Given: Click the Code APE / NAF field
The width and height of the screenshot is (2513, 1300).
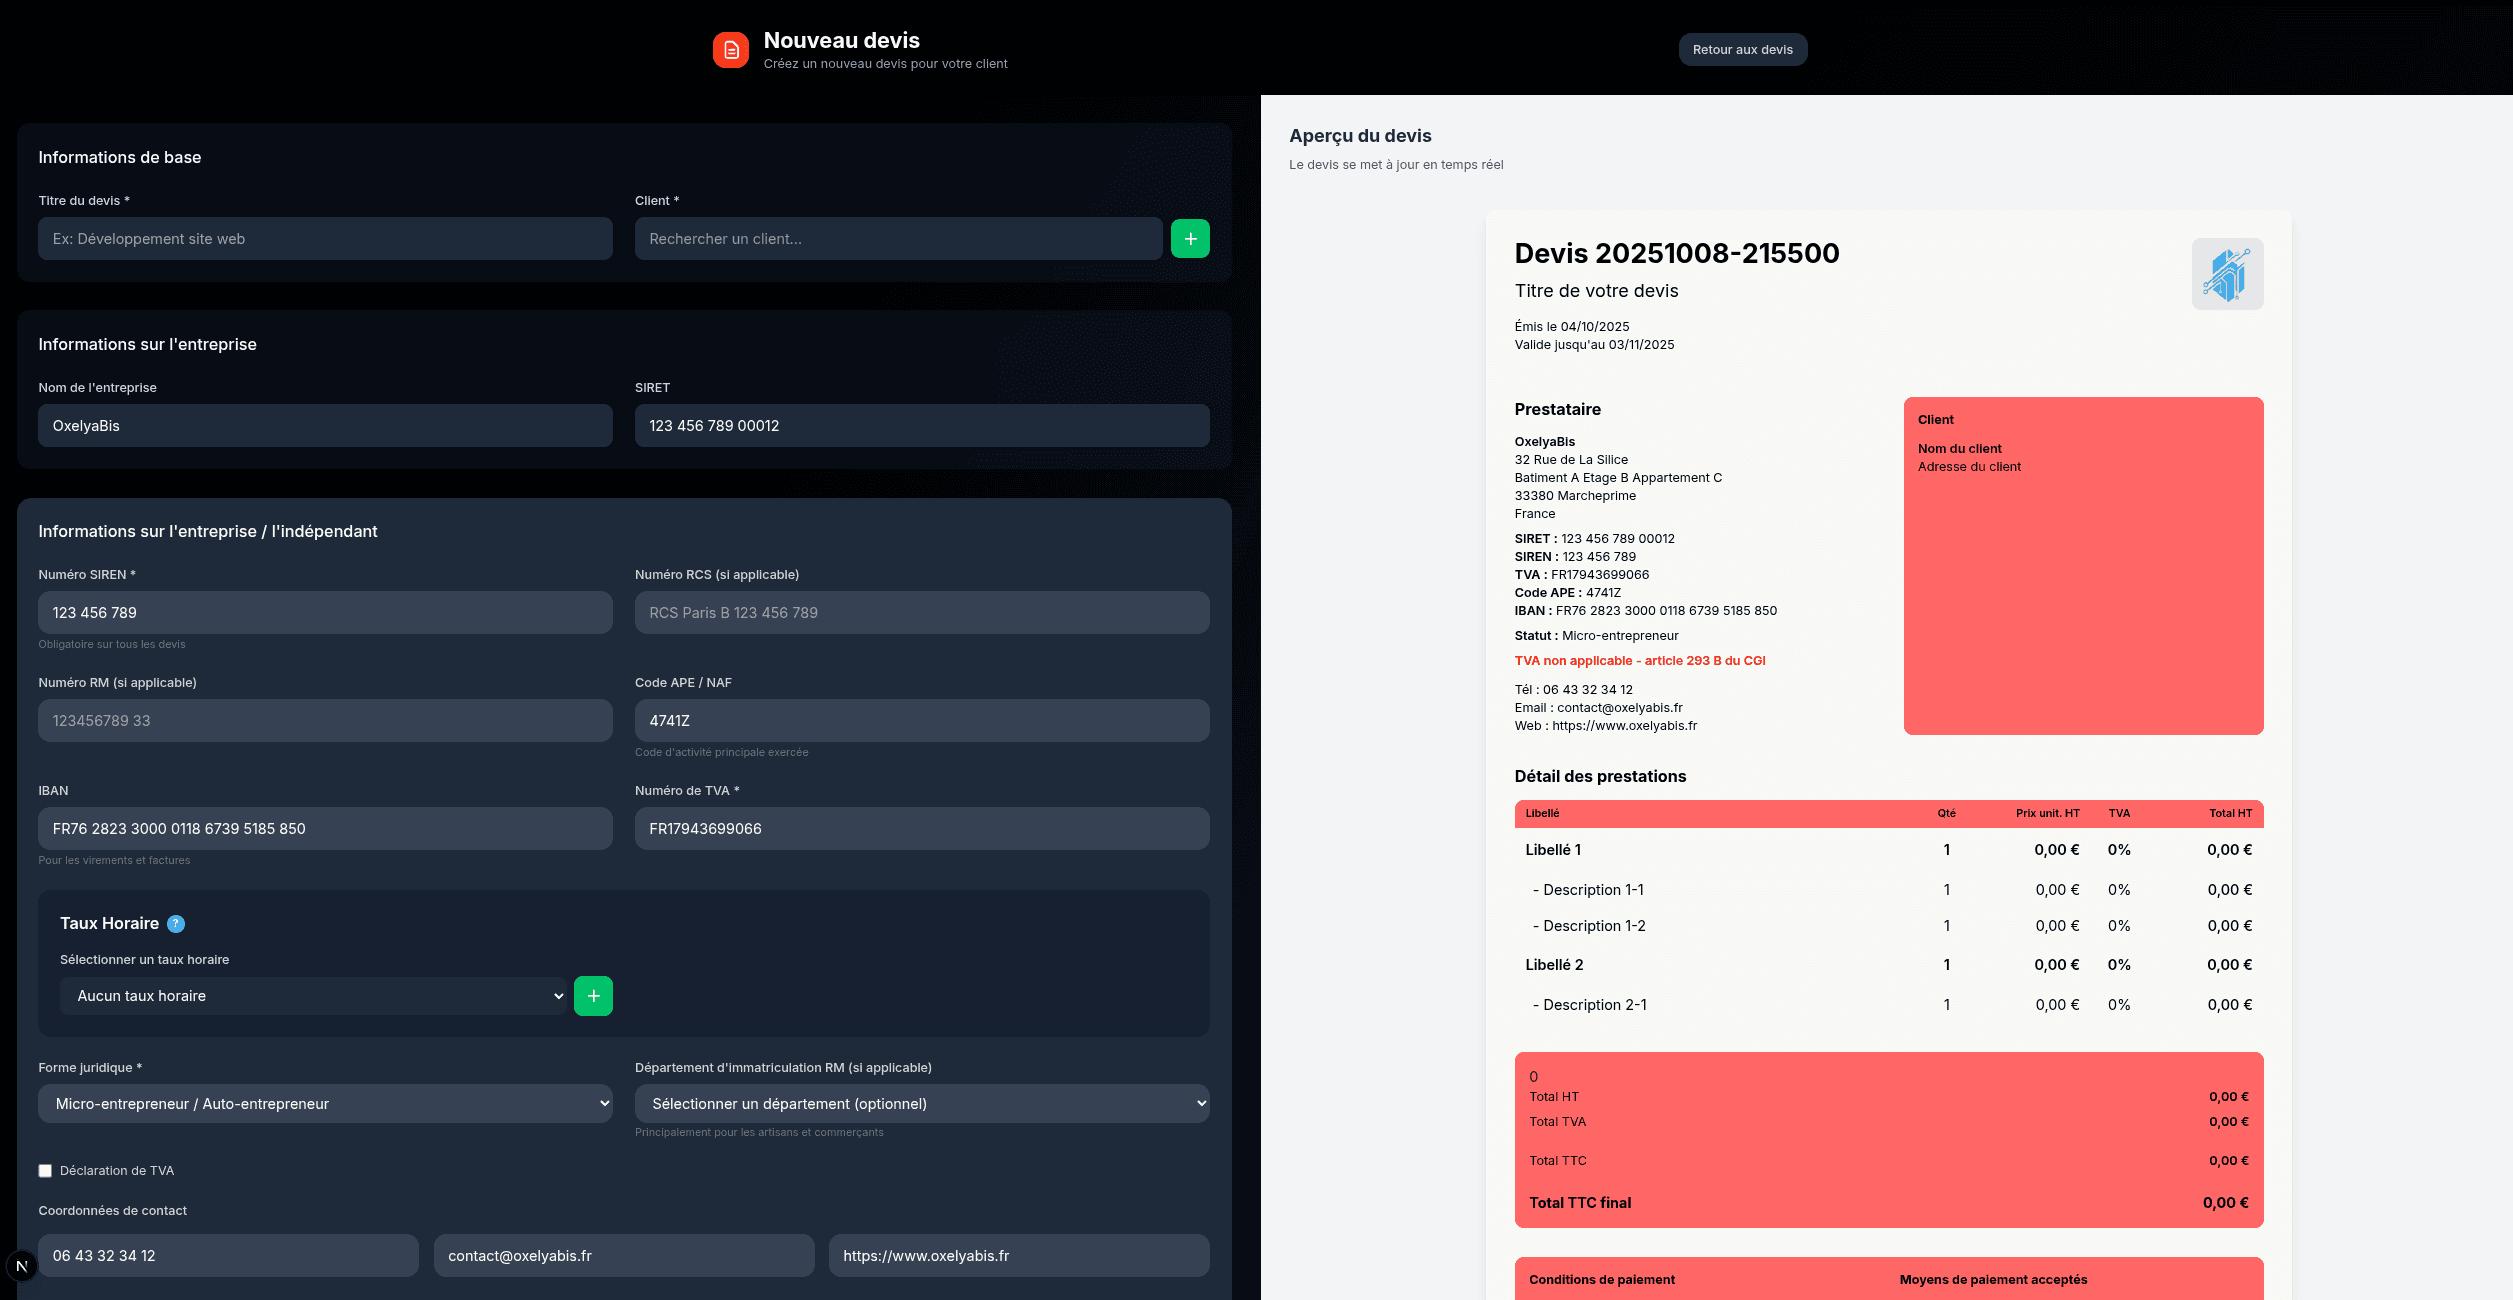Looking at the screenshot, I should pyautogui.click(x=921, y=721).
